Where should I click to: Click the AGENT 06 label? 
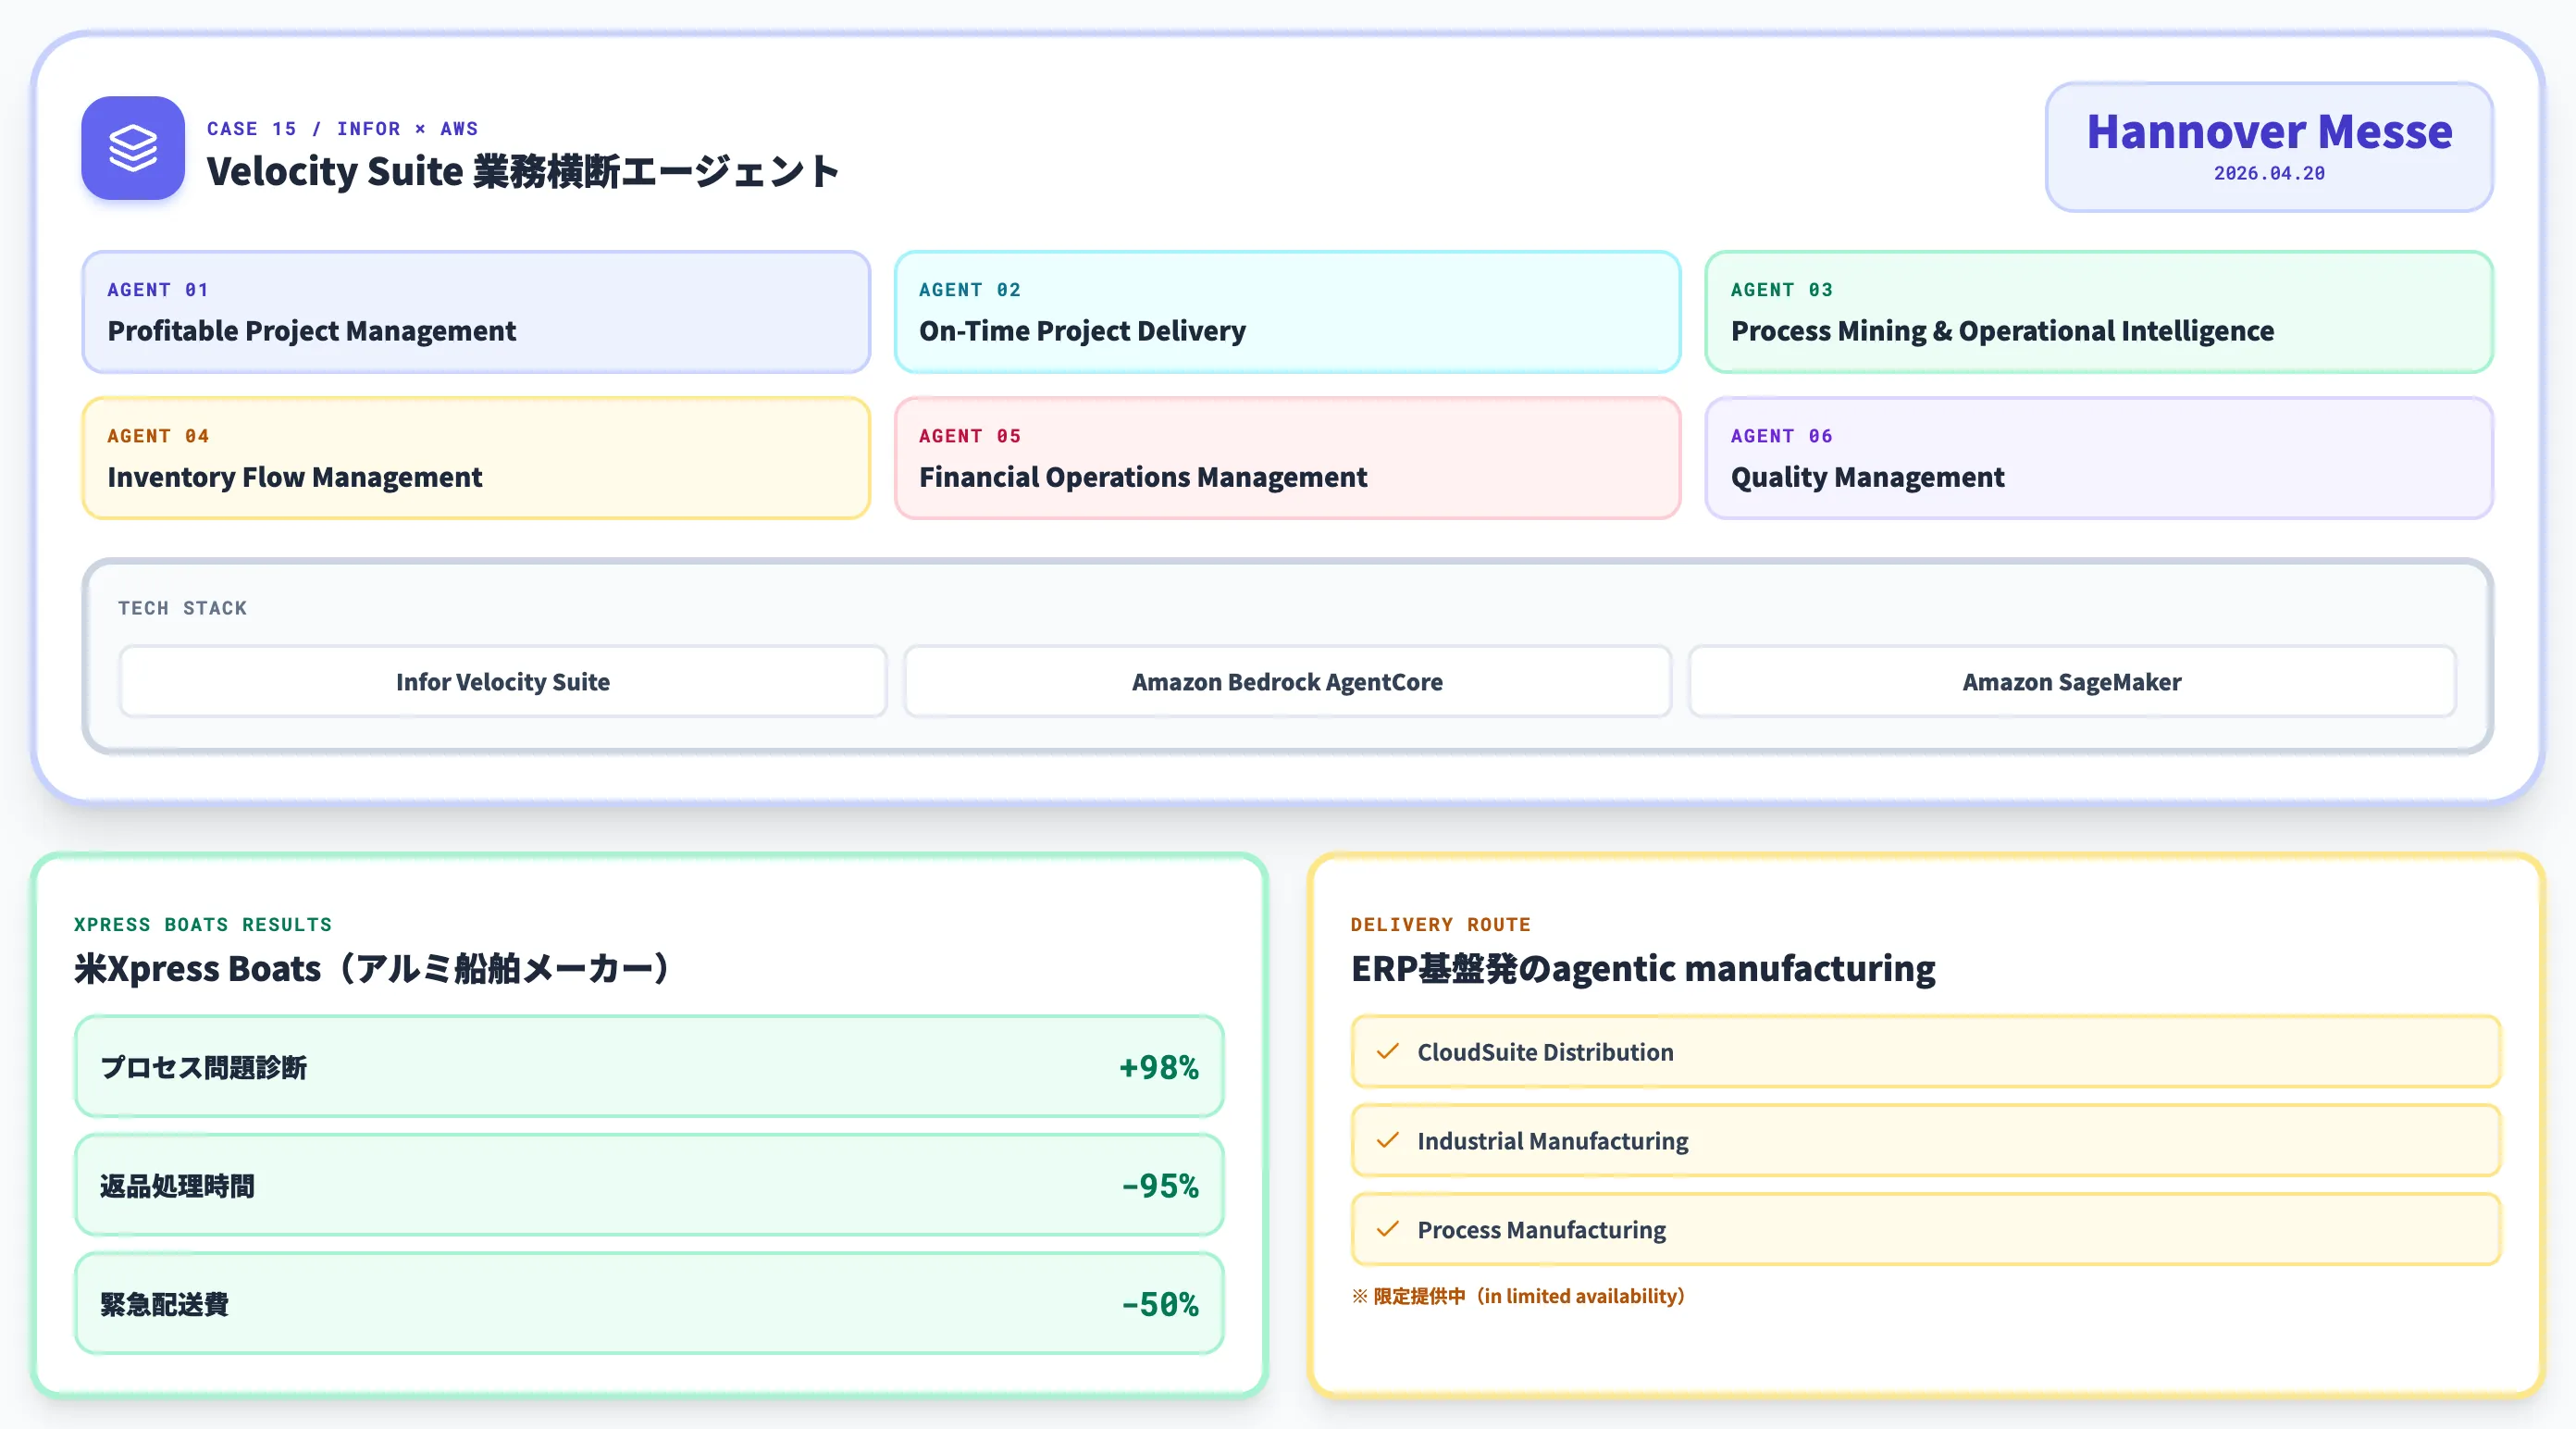(x=1782, y=436)
